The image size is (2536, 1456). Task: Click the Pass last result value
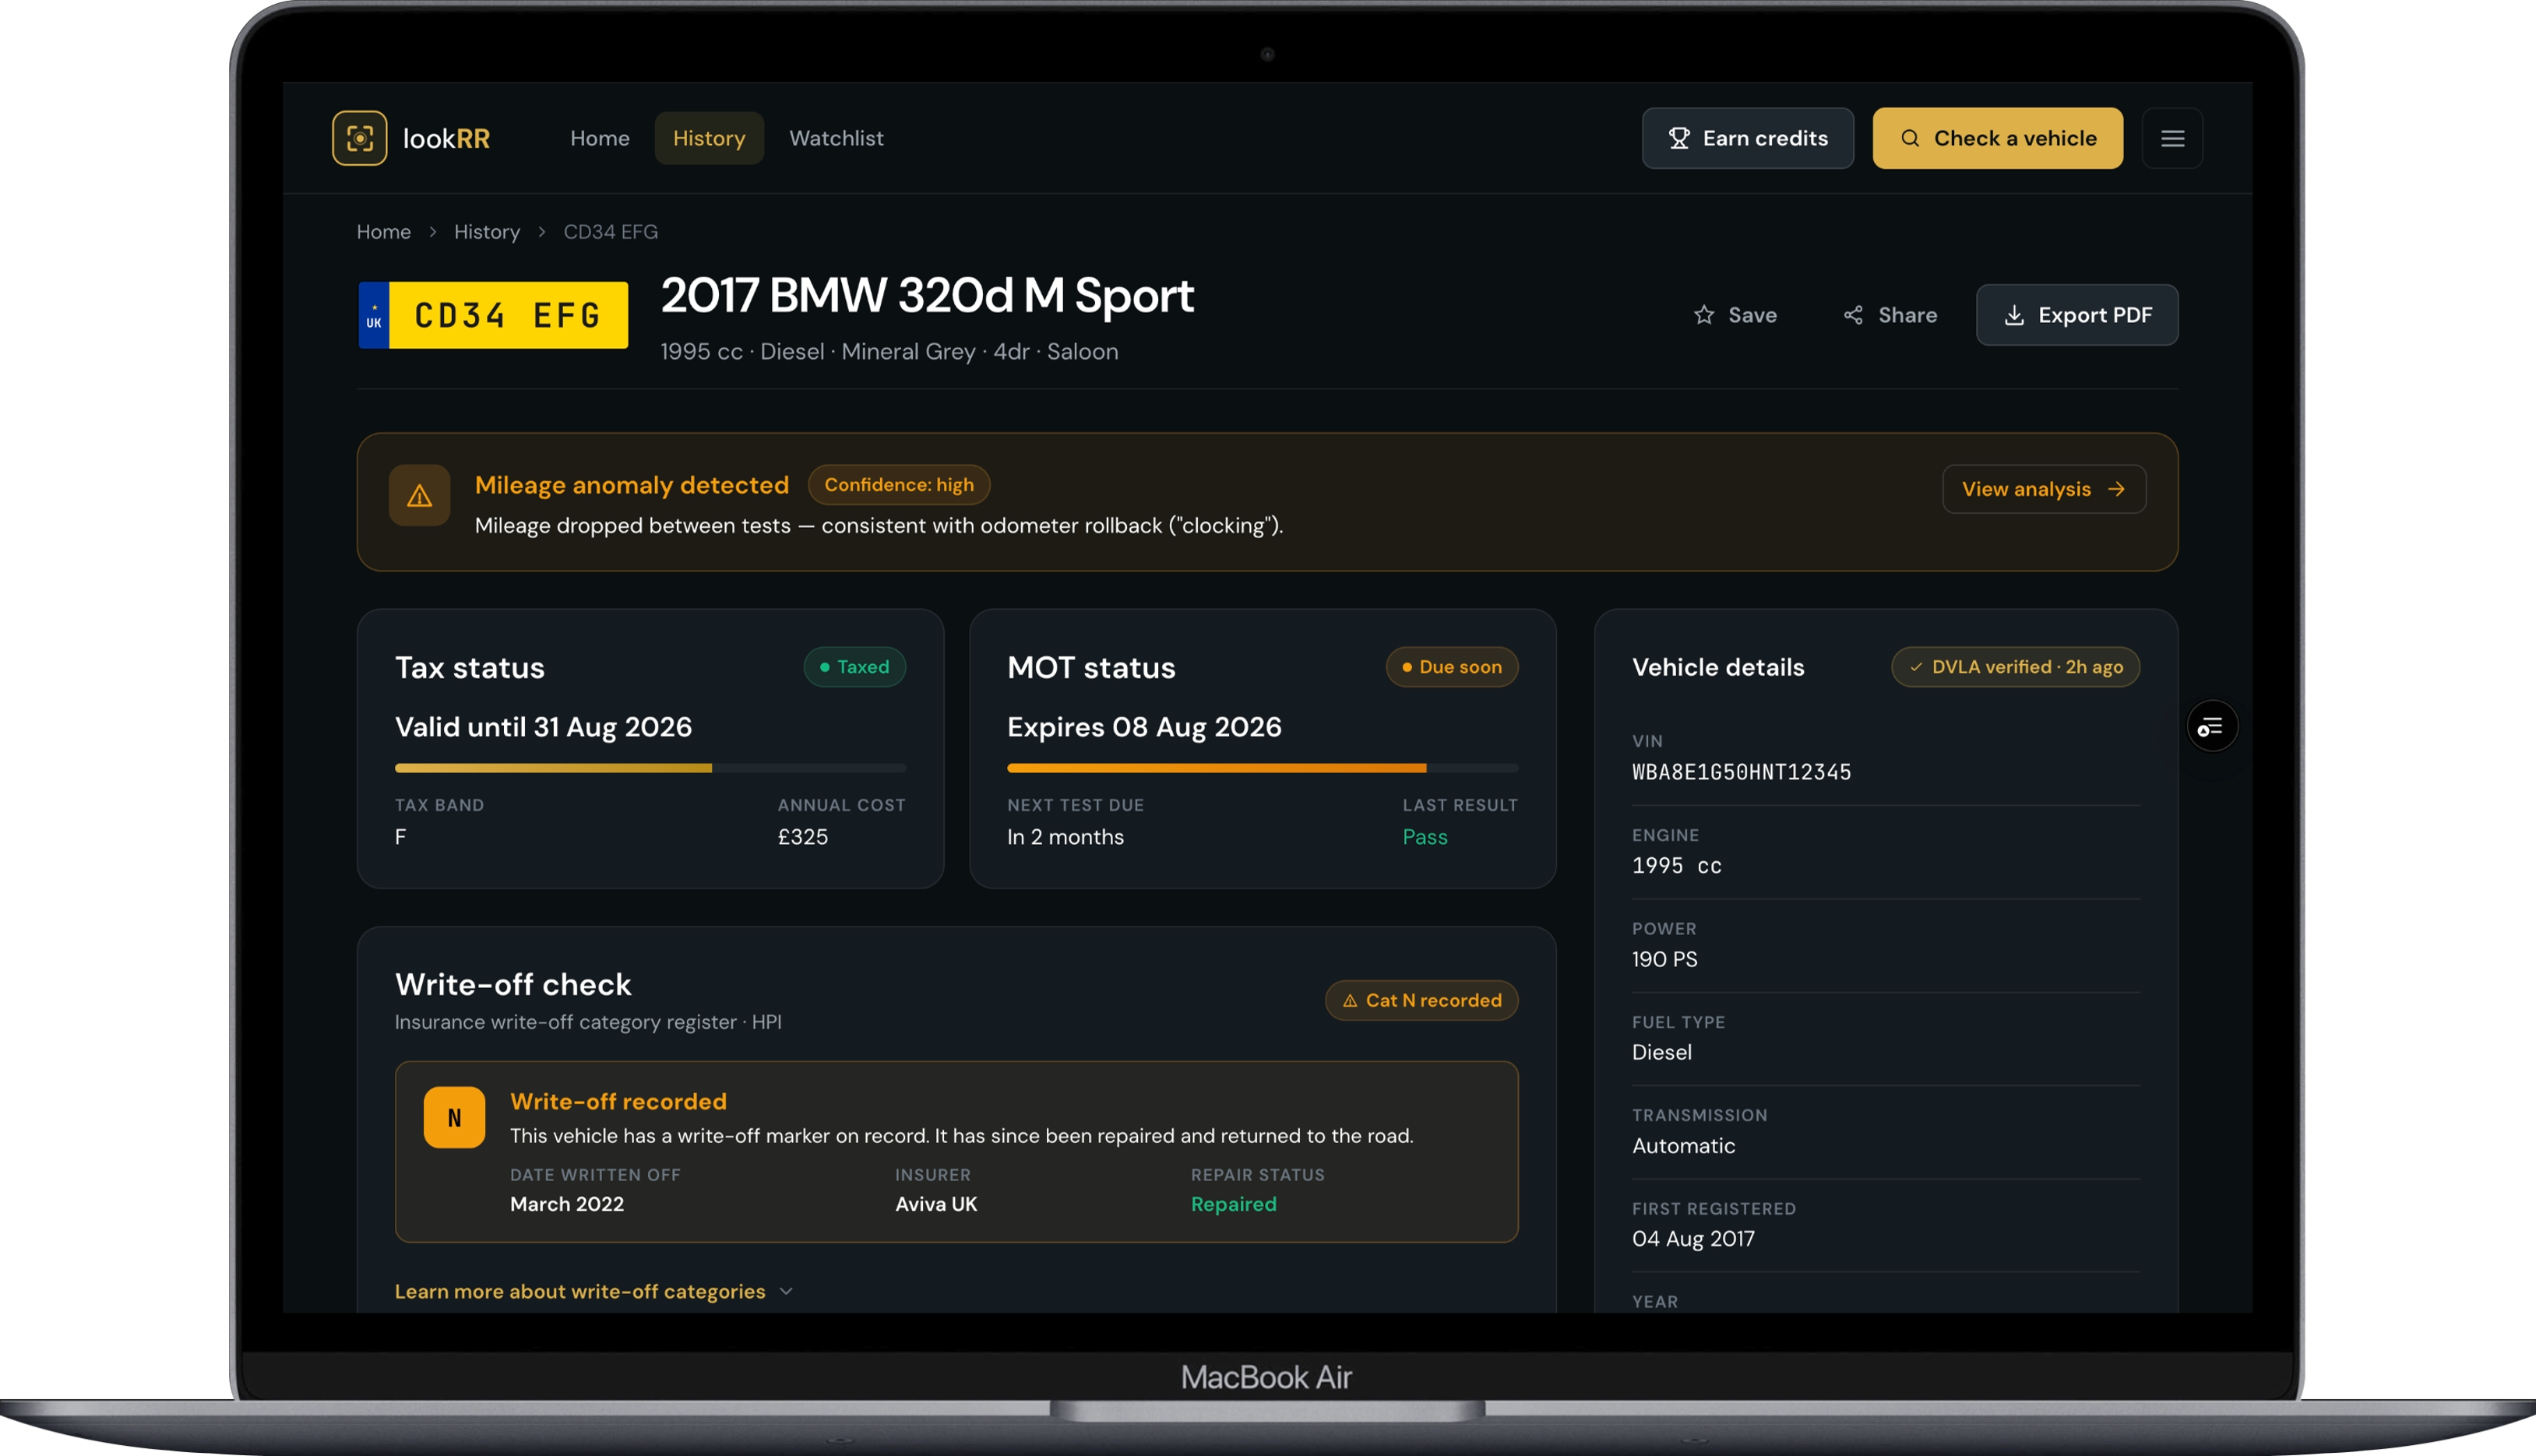[1424, 837]
